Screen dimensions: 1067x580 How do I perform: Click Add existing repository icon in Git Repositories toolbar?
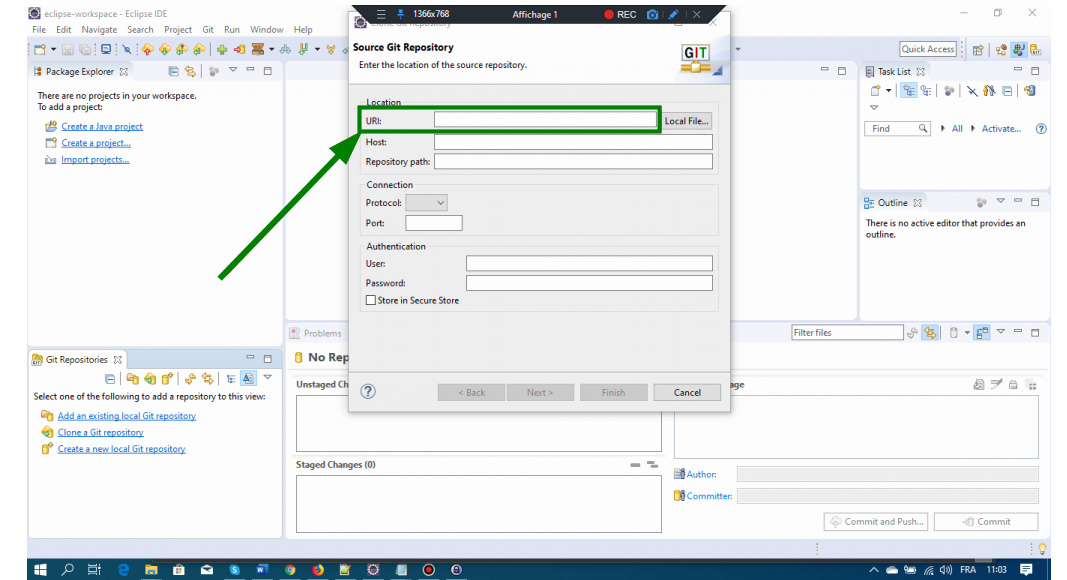coord(133,378)
